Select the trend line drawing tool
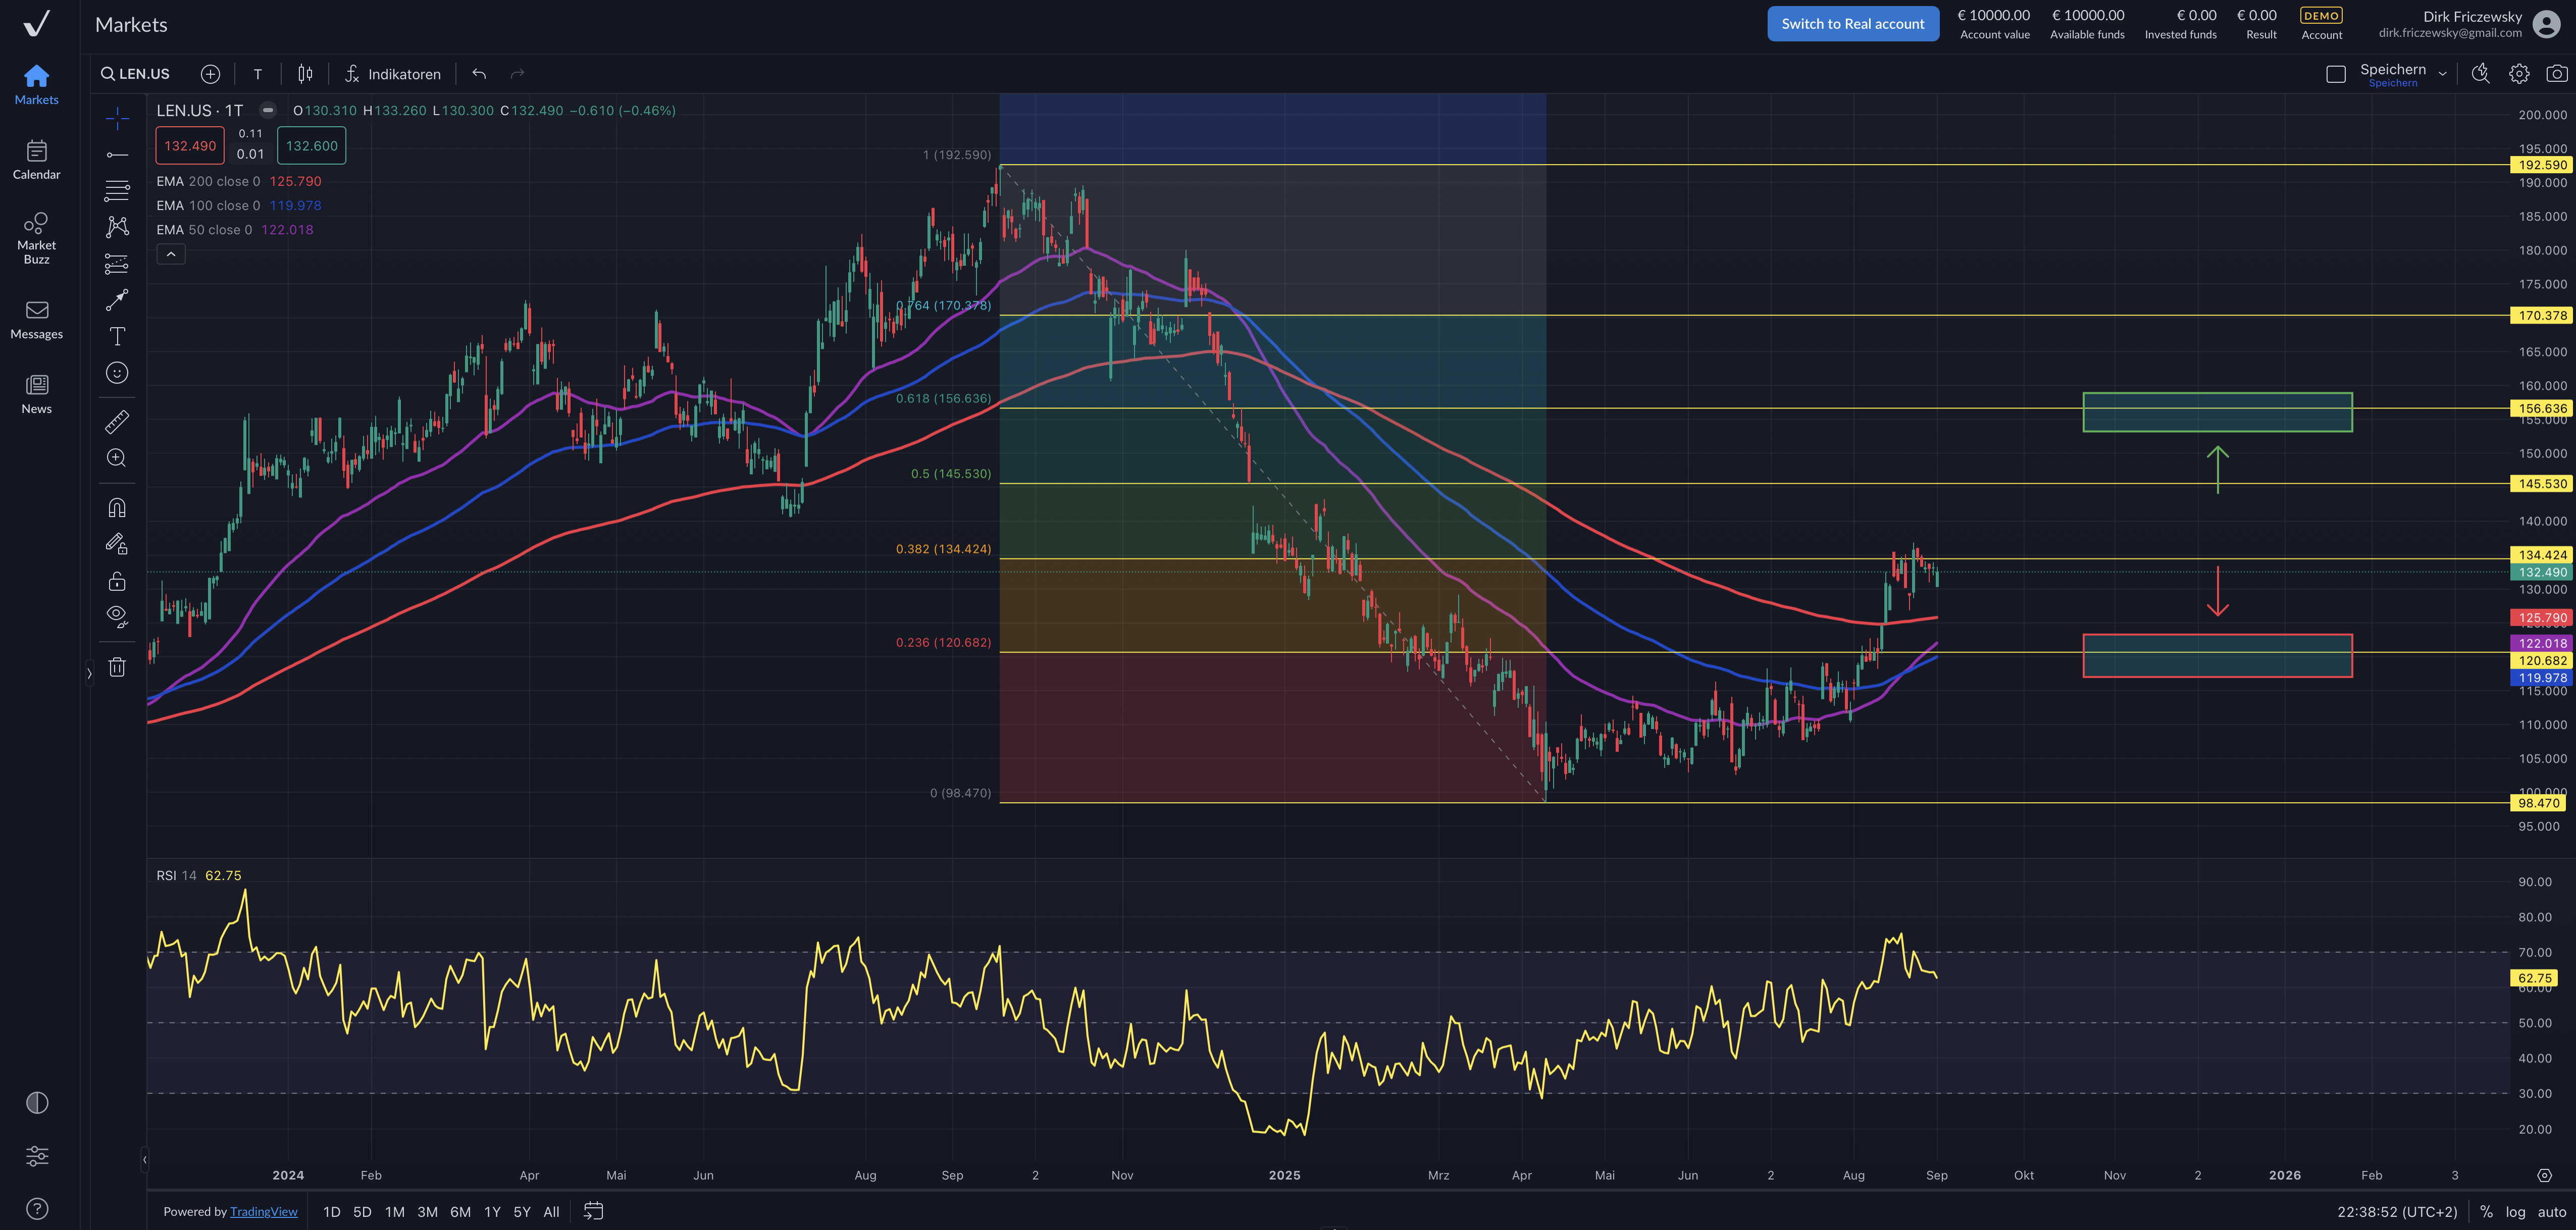This screenshot has width=2576, height=1230. [x=117, y=154]
